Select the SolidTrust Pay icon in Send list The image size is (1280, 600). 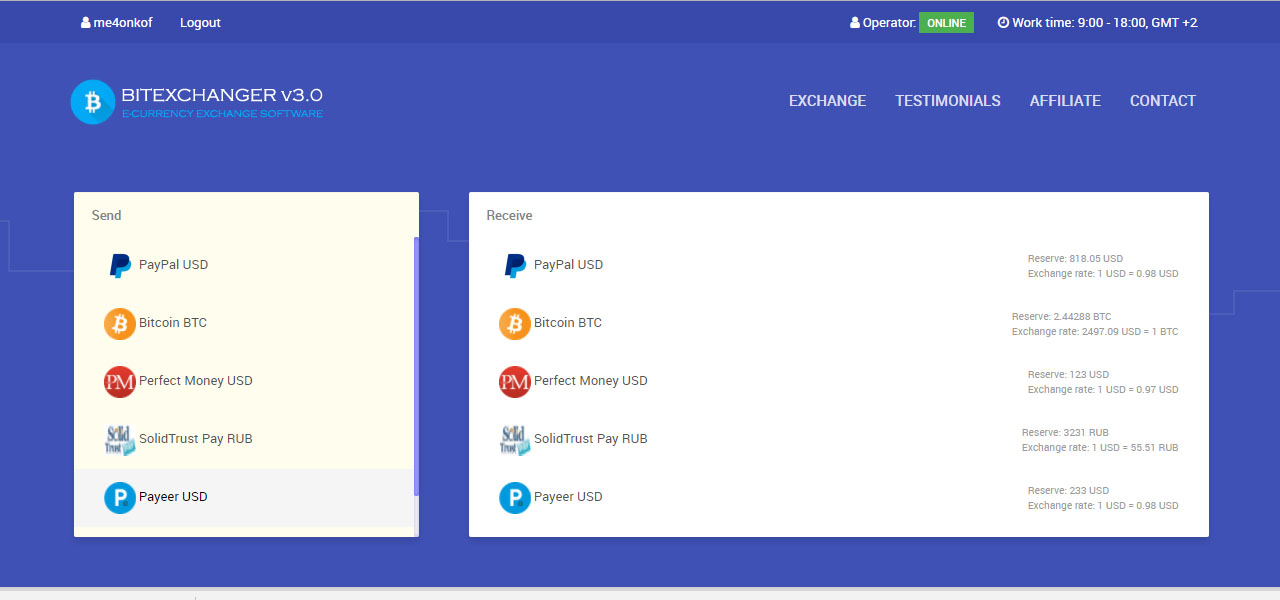pos(120,439)
